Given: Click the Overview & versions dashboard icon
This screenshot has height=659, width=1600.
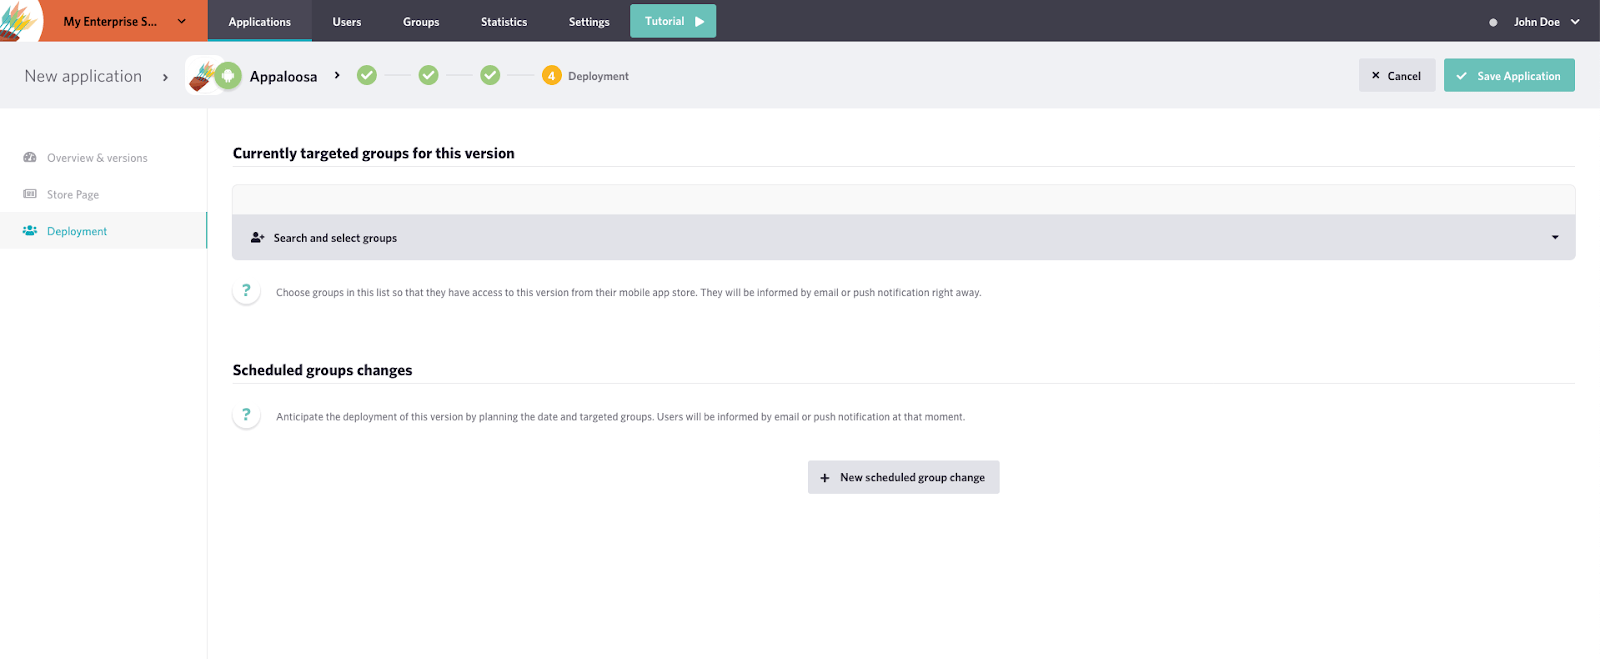Looking at the screenshot, I should click(30, 157).
